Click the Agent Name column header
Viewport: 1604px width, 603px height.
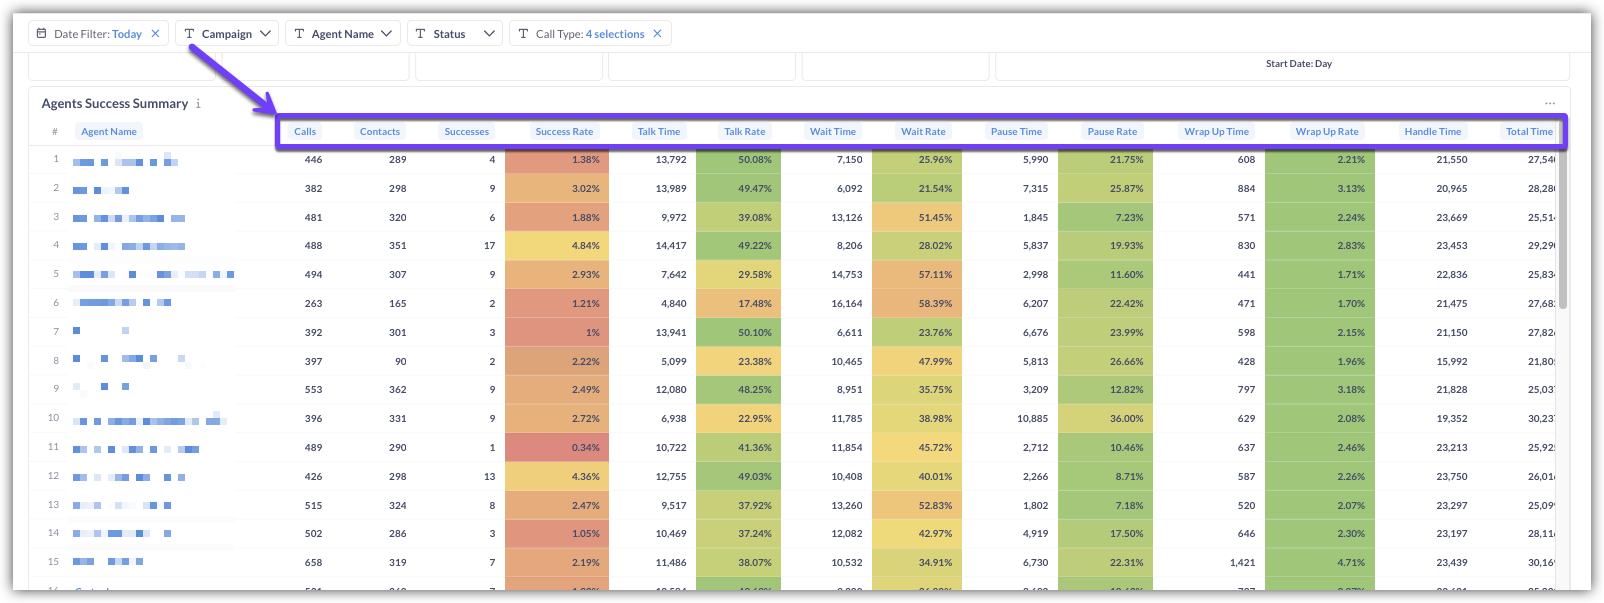click(109, 132)
